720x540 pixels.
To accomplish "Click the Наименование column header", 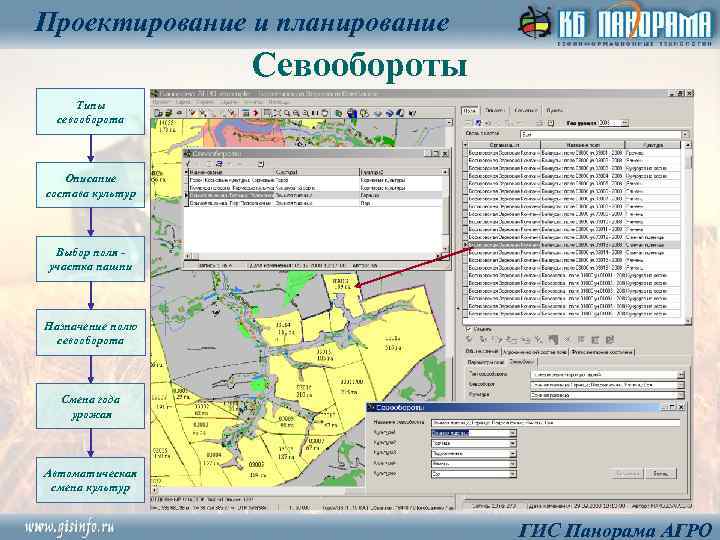I will point(231,172).
